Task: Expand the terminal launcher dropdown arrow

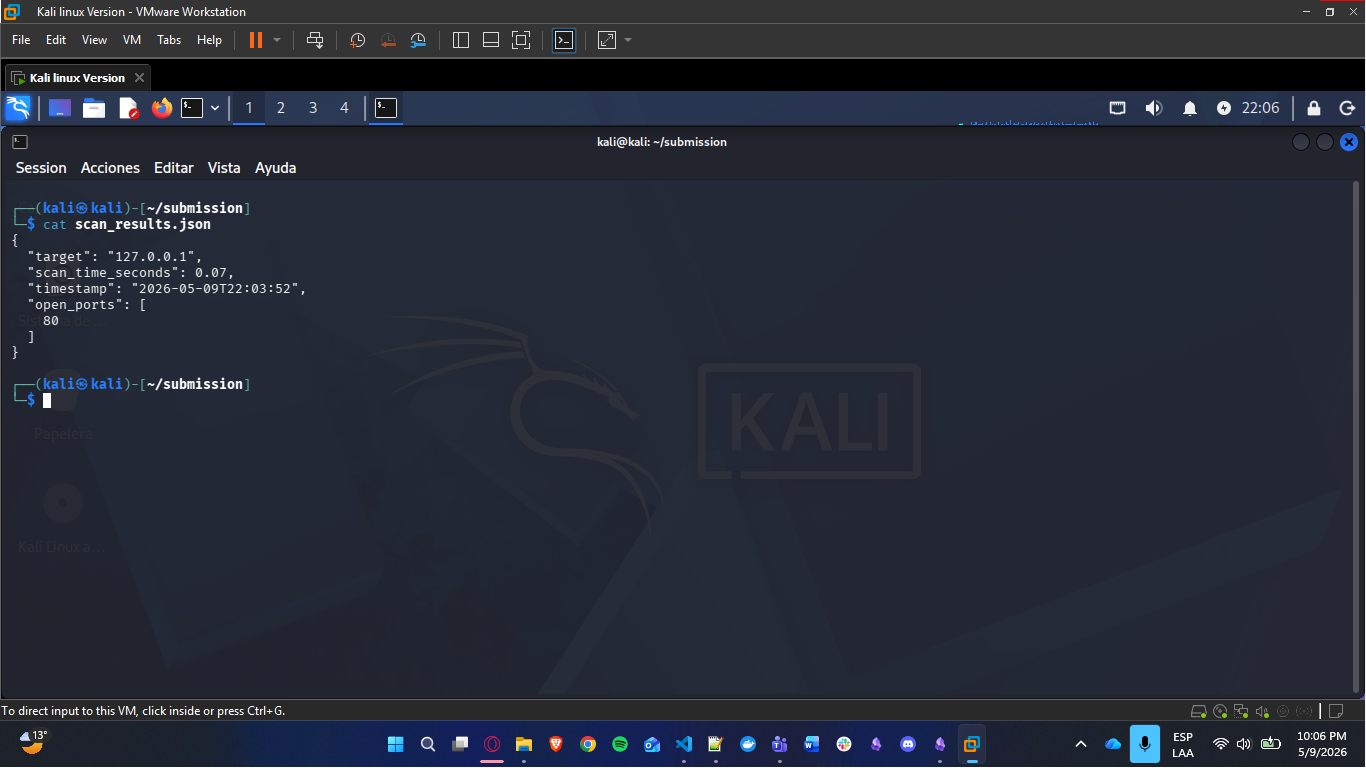Action: (x=215, y=108)
